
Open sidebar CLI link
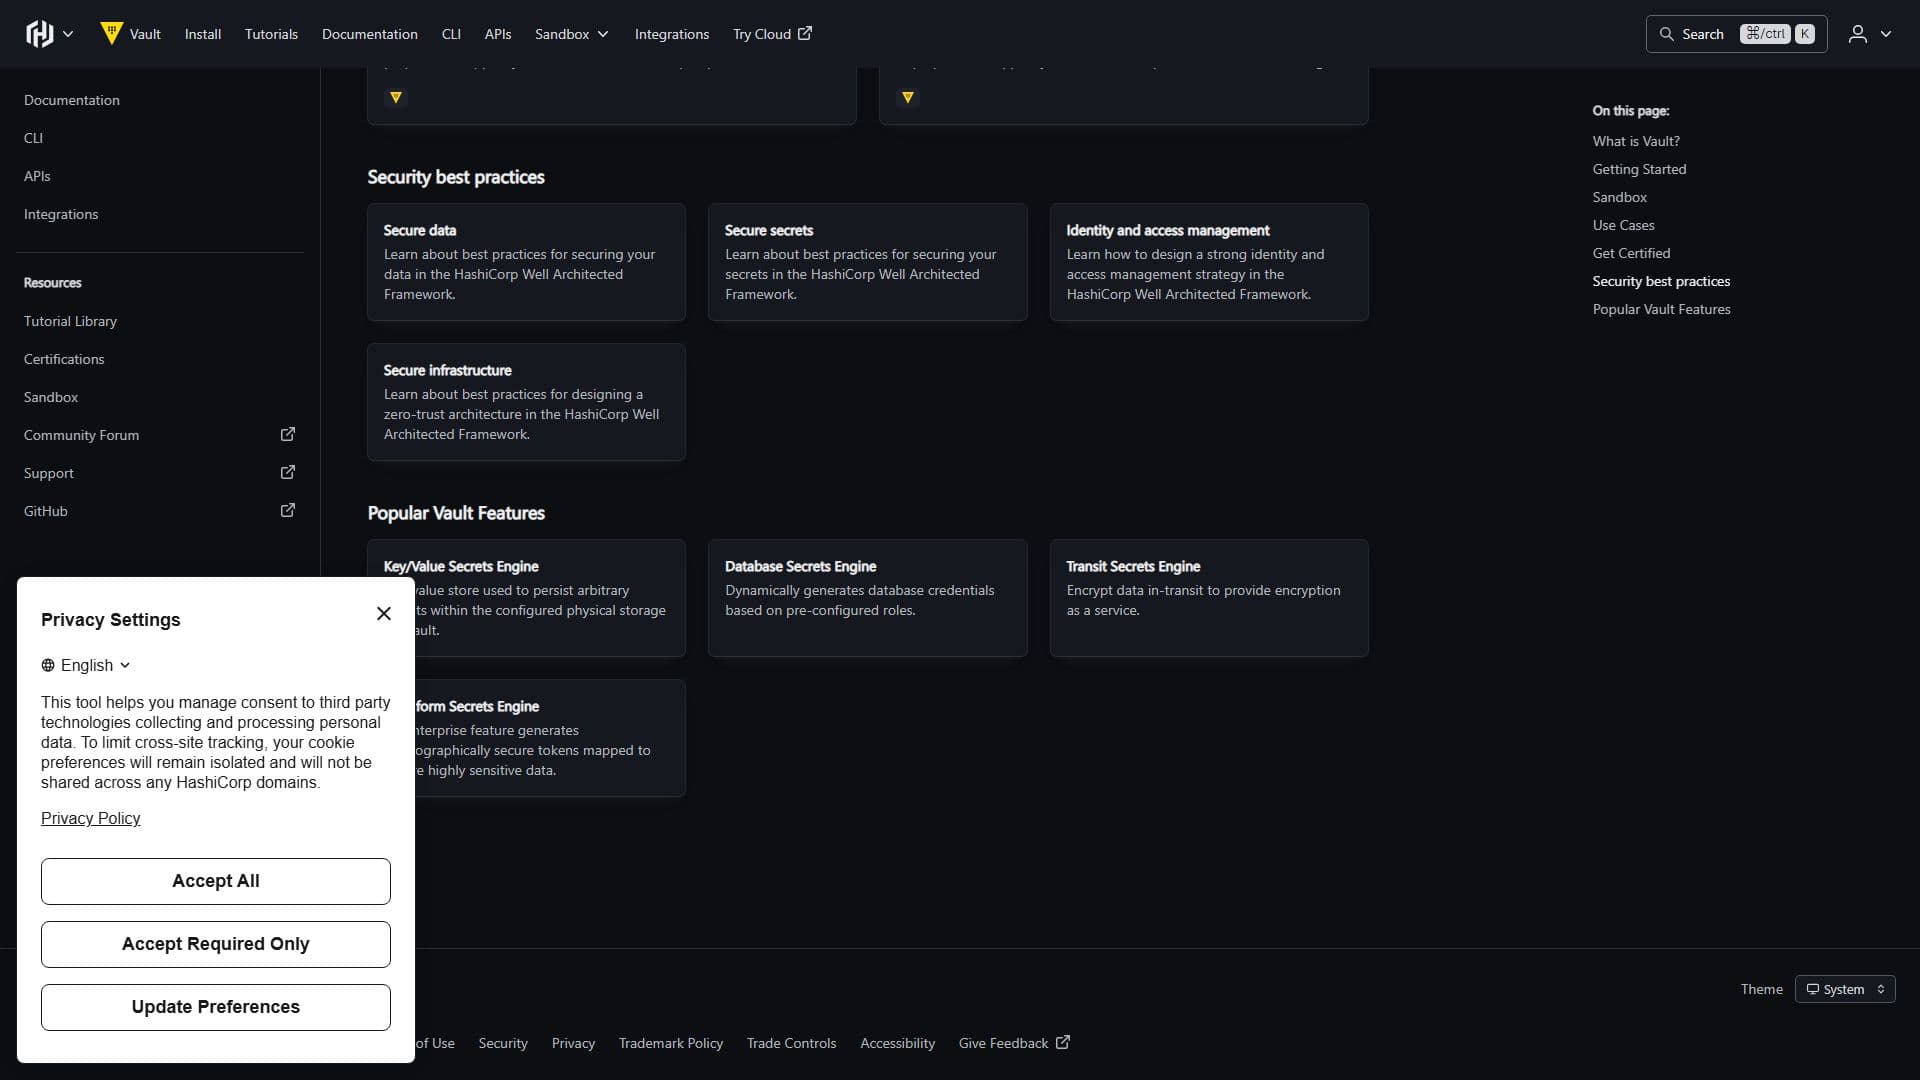tap(33, 138)
